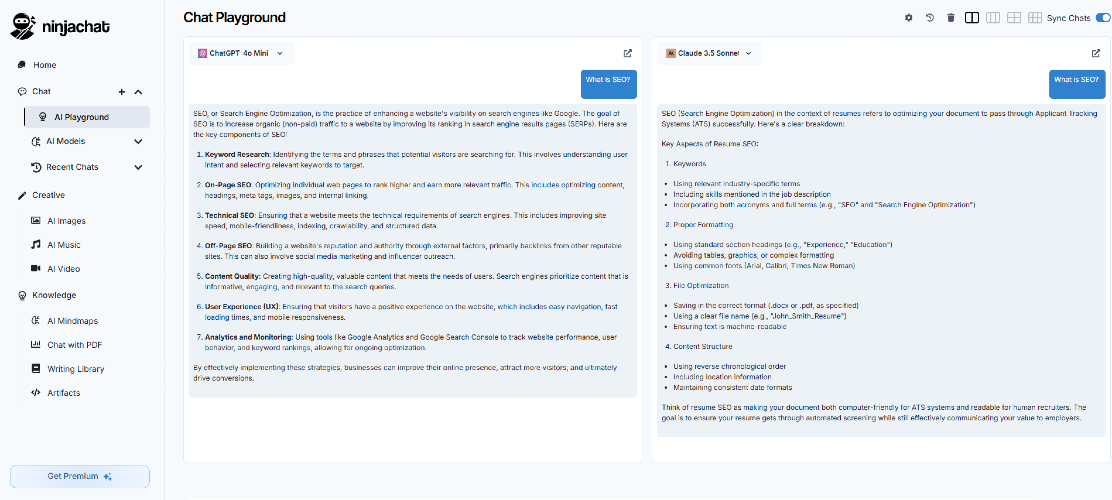Screen dimensions: 1112x500
Task: Select AI Playground in the sidebar
Action: click(87, 117)
